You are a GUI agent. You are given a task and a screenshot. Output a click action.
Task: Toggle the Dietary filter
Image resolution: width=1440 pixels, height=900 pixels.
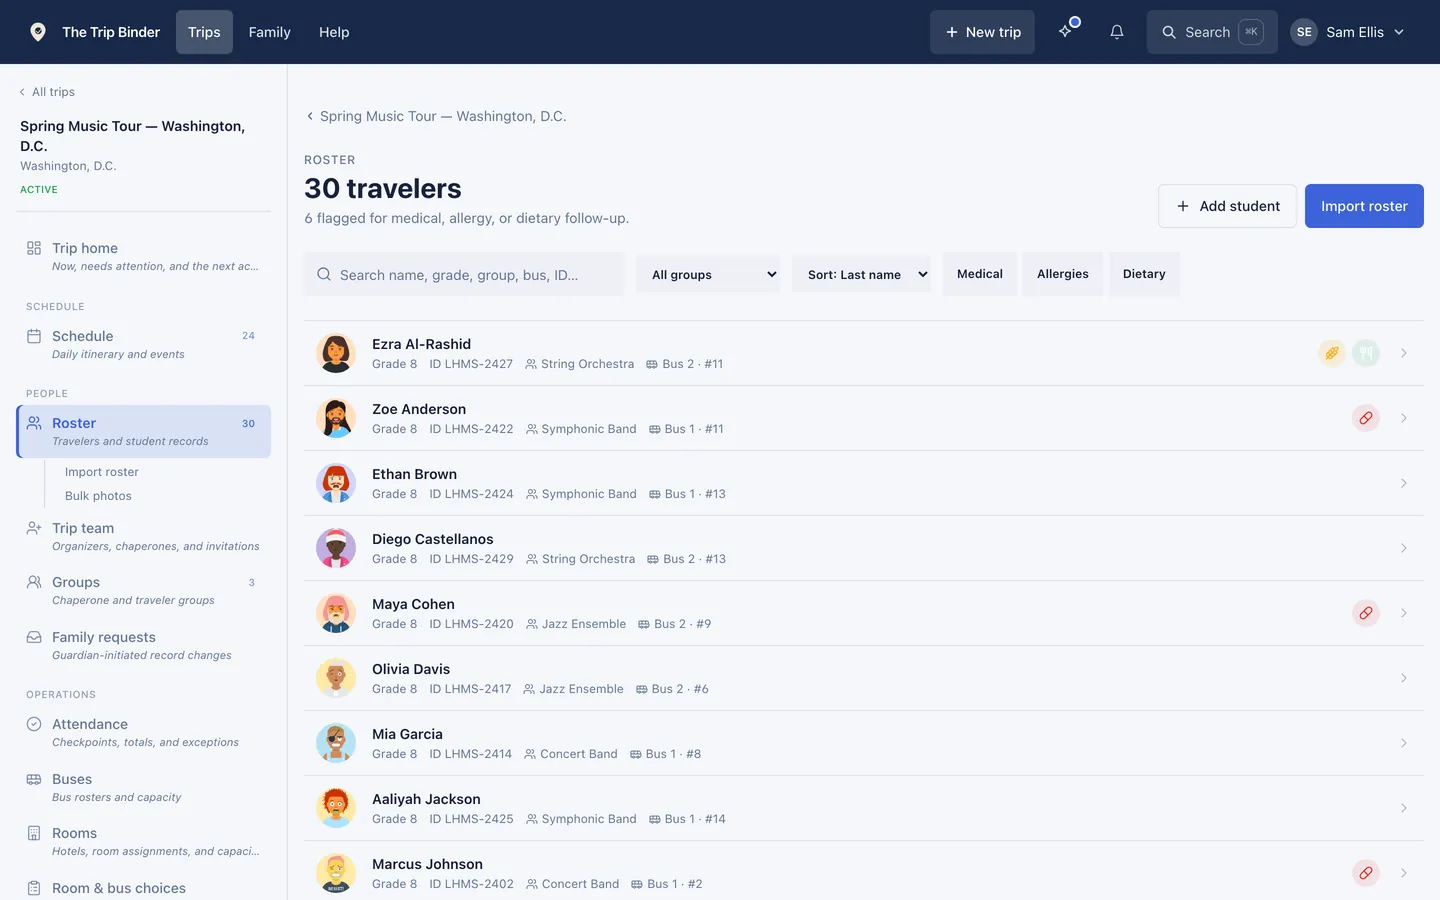tap(1144, 274)
